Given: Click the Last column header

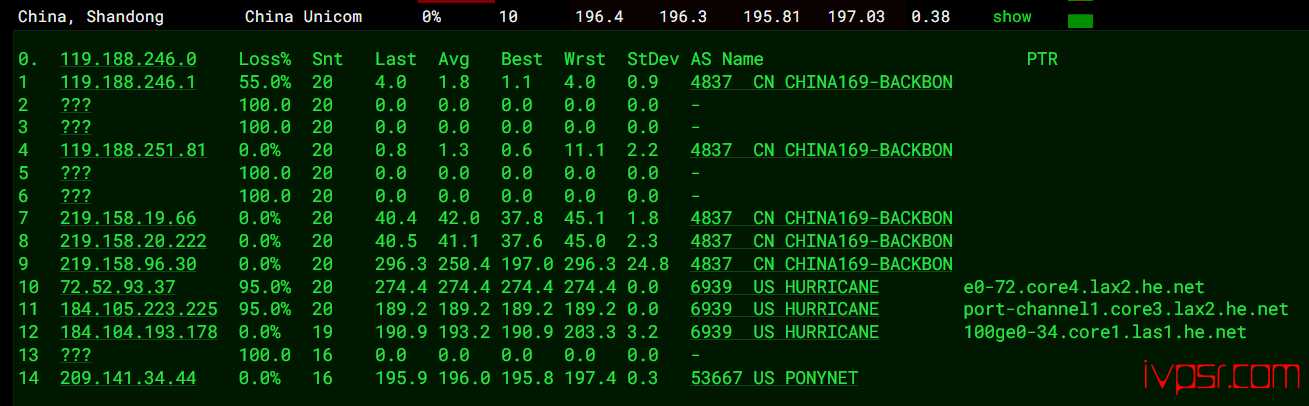Looking at the screenshot, I should 396,60.
